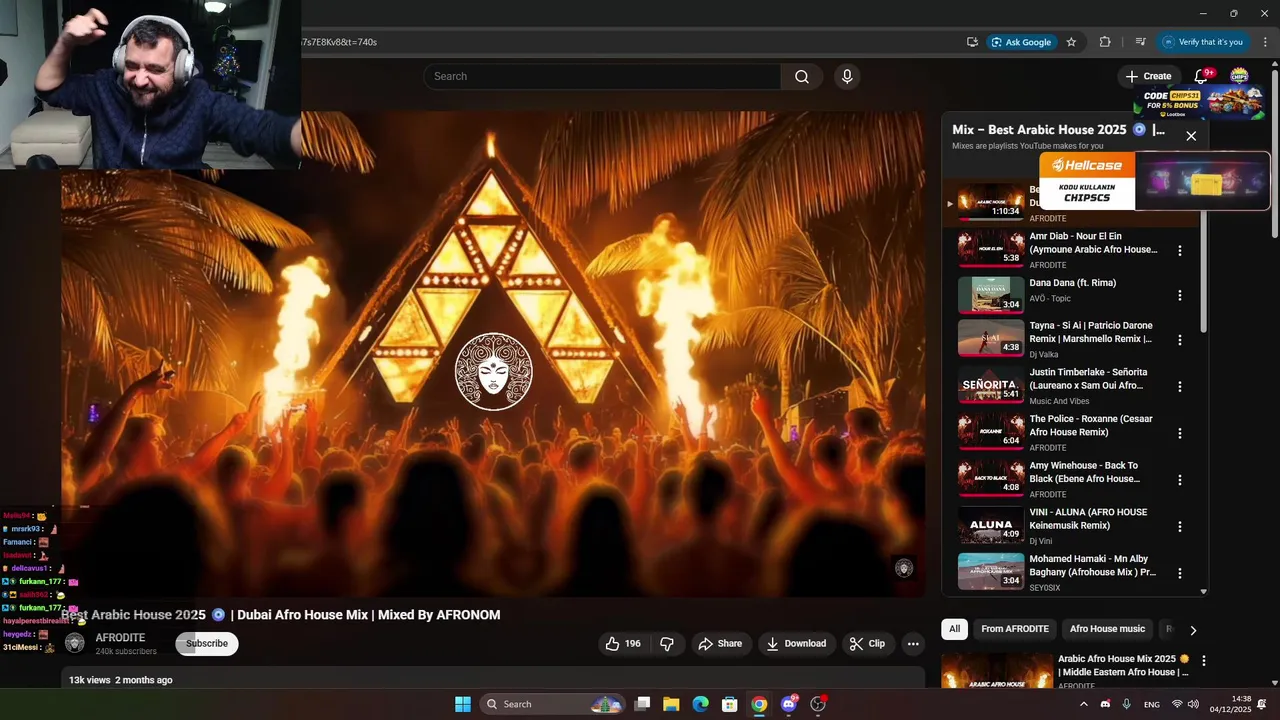Screen dimensions: 1280x720
Task: Open Windows Start menu
Action: [x=463, y=704]
